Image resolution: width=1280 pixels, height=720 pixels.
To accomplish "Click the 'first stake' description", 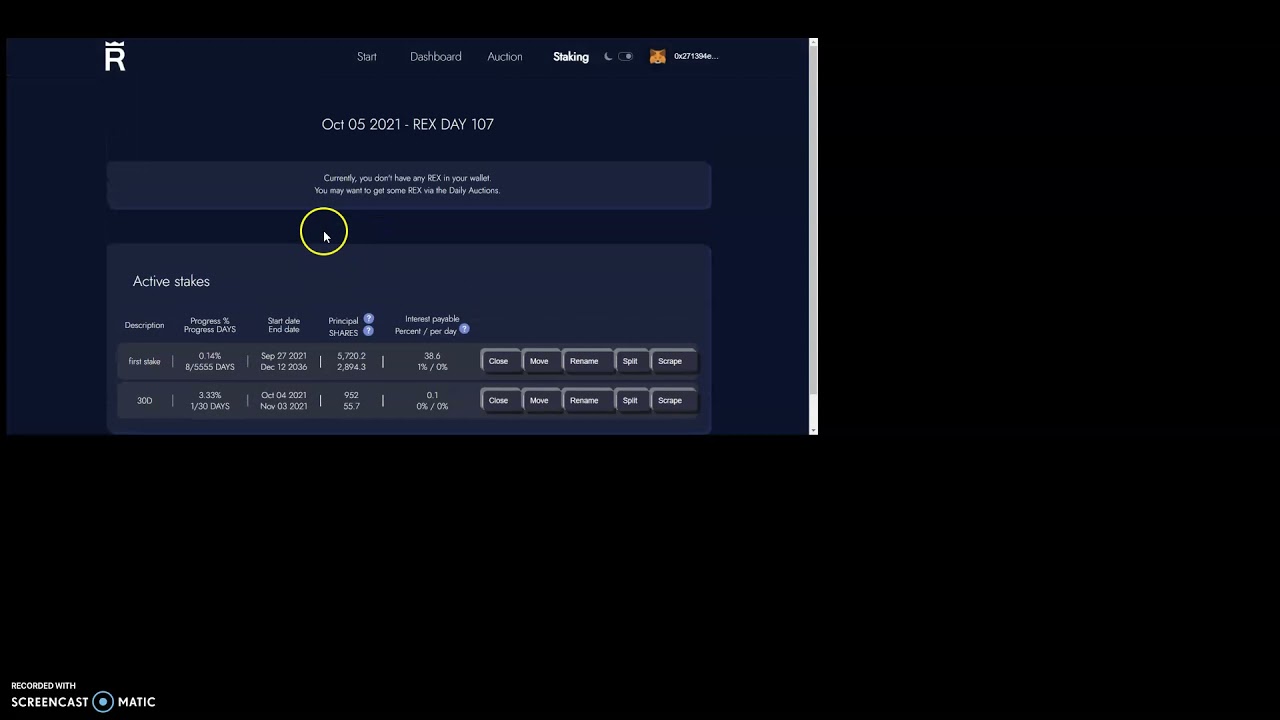I will (x=144, y=361).
